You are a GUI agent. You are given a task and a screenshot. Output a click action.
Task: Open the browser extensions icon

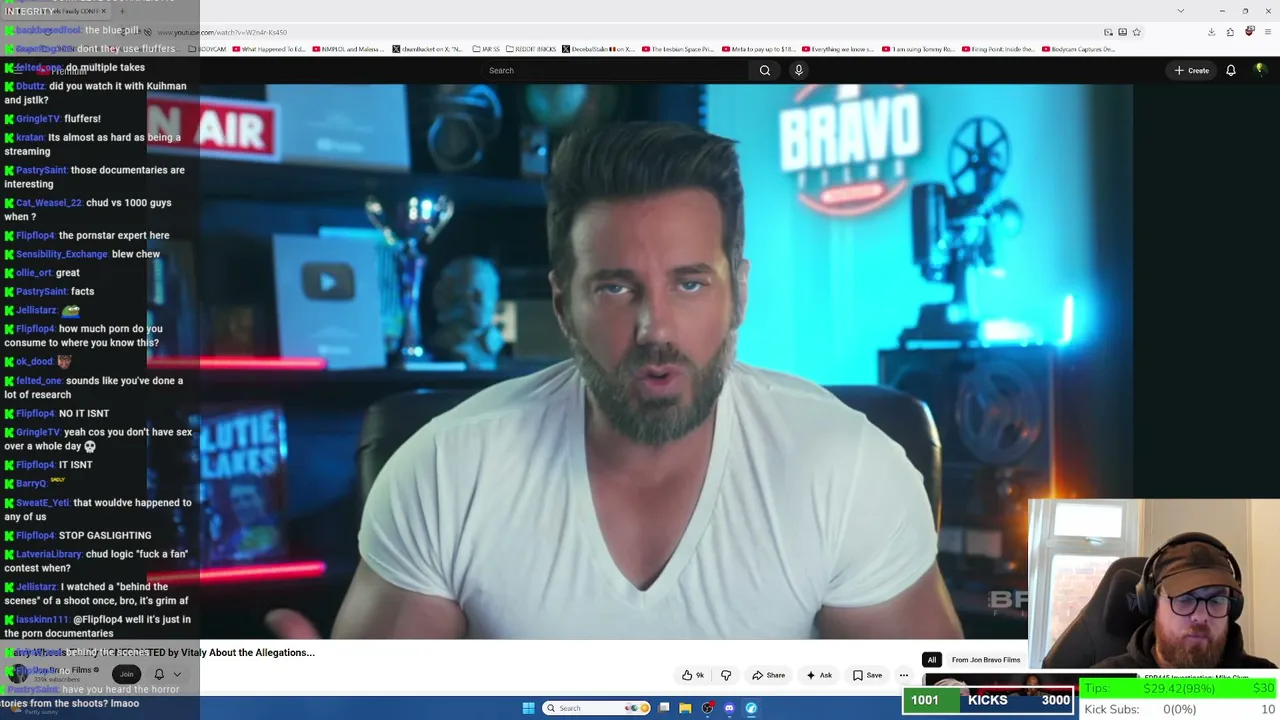[x=1230, y=32]
